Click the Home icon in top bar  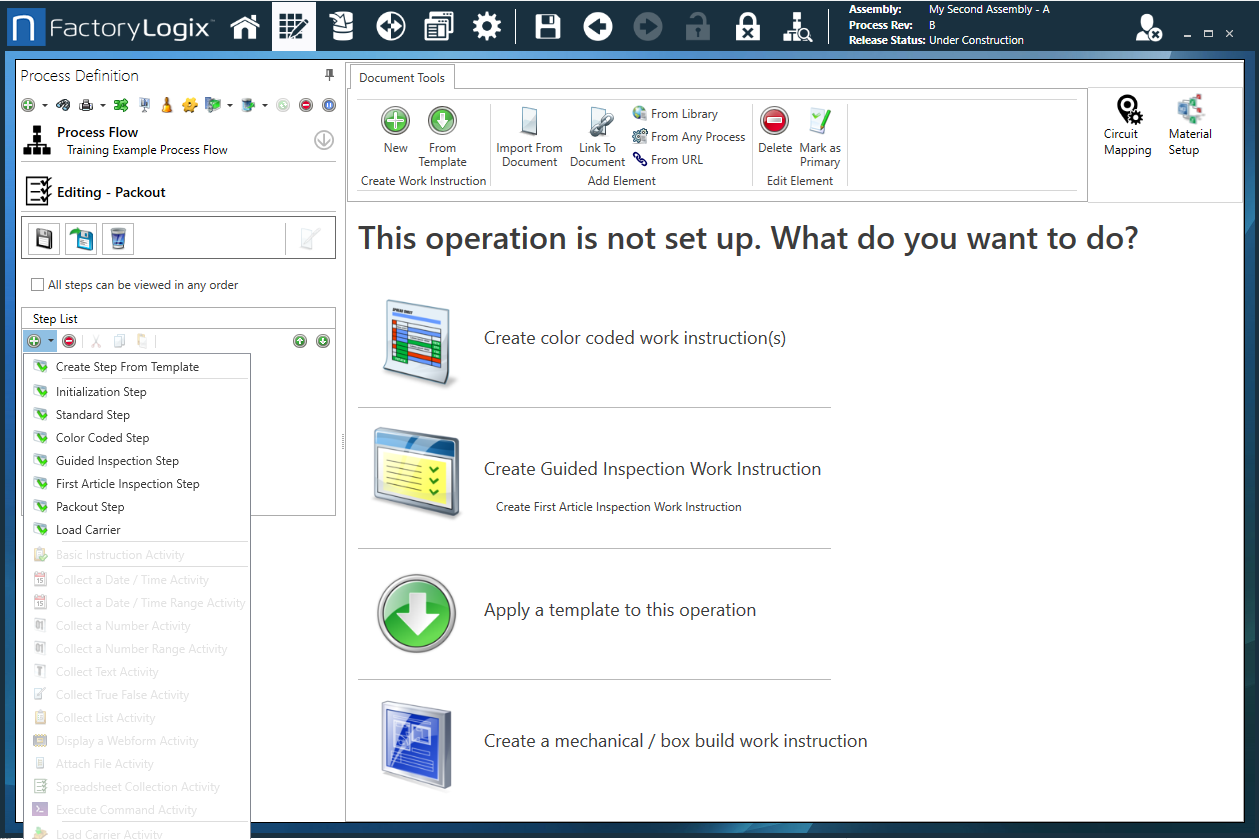click(x=245, y=26)
